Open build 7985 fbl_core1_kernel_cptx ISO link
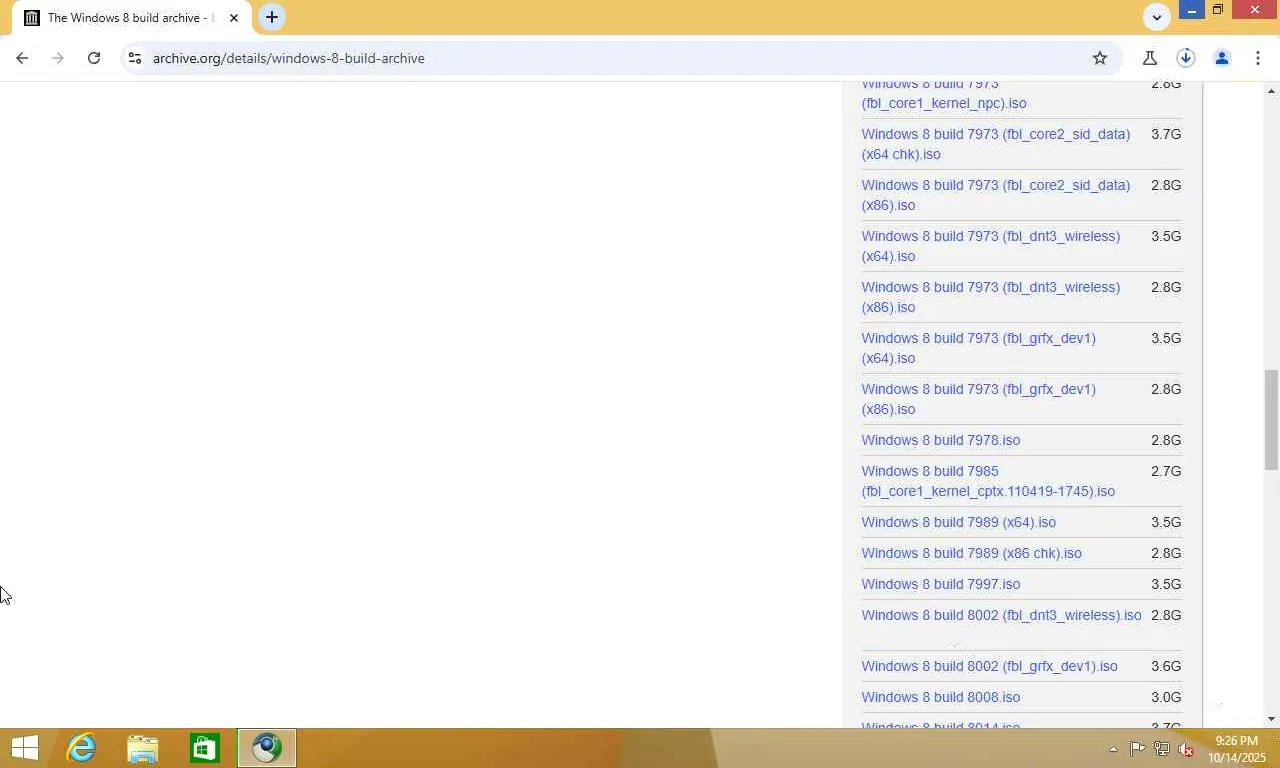1280x768 pixels. [x=988, y=481]
